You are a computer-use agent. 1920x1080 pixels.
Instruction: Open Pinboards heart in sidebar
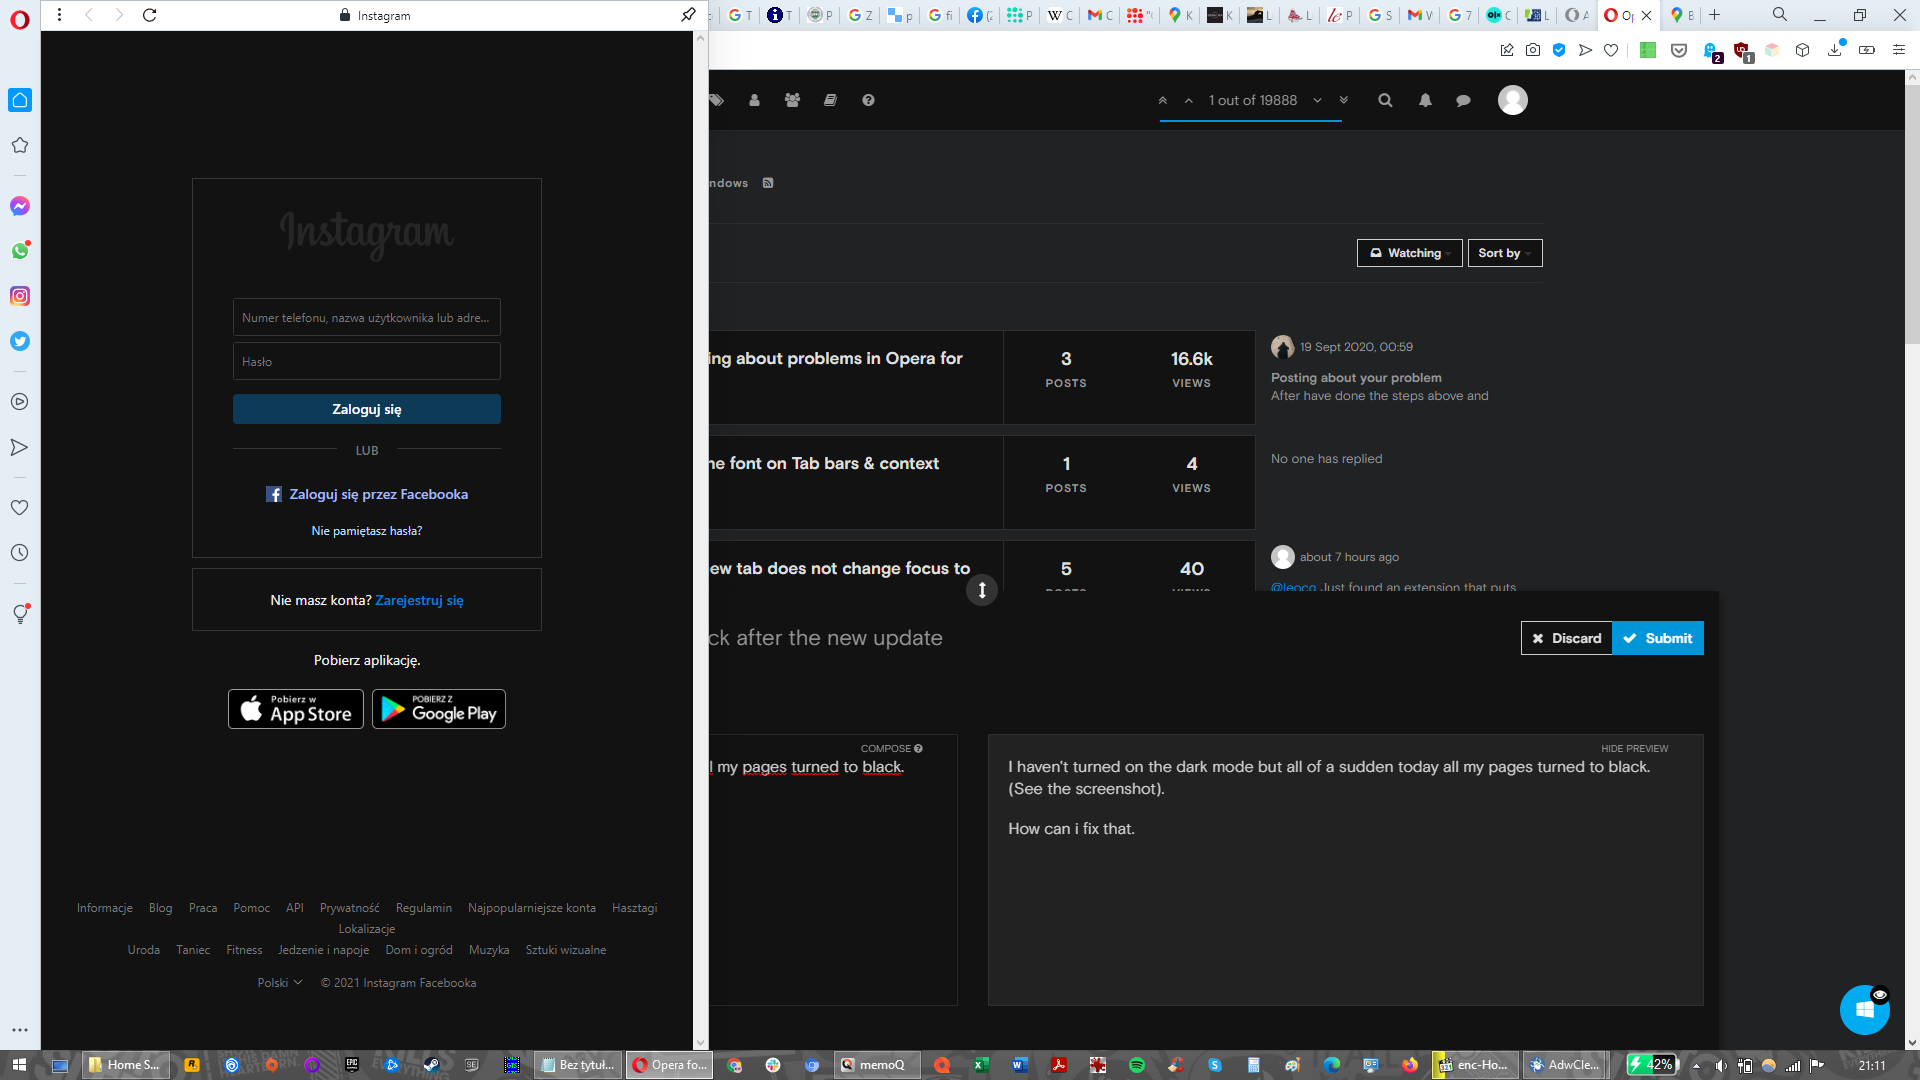(x=20, y=508)
